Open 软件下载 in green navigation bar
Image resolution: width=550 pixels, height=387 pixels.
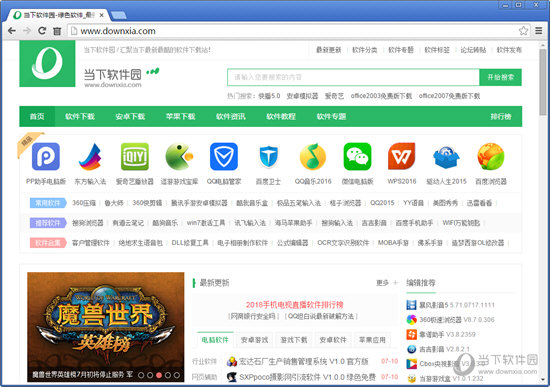tap(80, 116)
